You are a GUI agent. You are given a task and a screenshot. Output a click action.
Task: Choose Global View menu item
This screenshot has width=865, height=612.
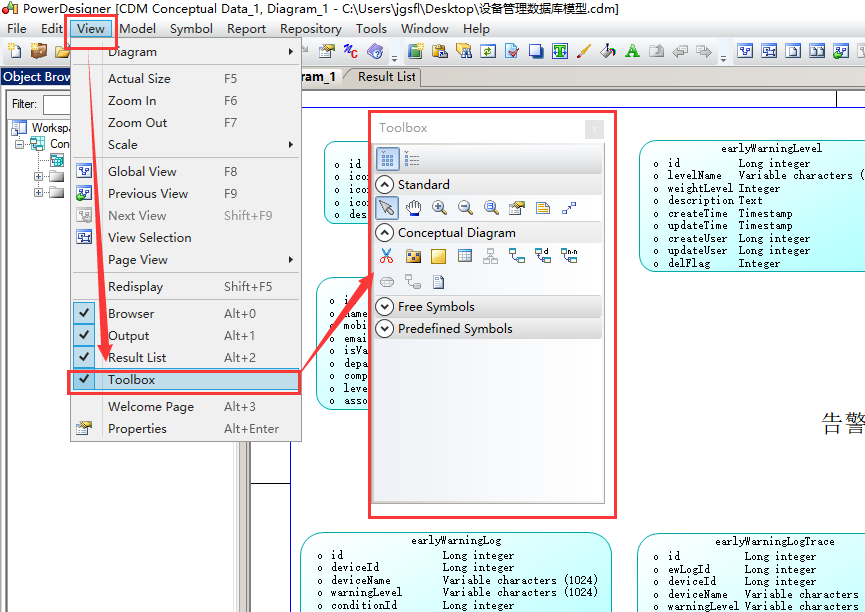[x=186, y=172]
